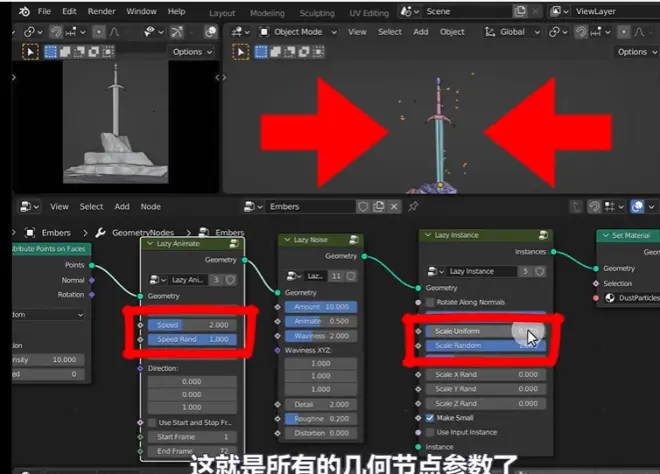This screenshot has width=660, height=474.
Task: Click GeometryNodes in the breadcrumb
Action: [x=143, y=232]
